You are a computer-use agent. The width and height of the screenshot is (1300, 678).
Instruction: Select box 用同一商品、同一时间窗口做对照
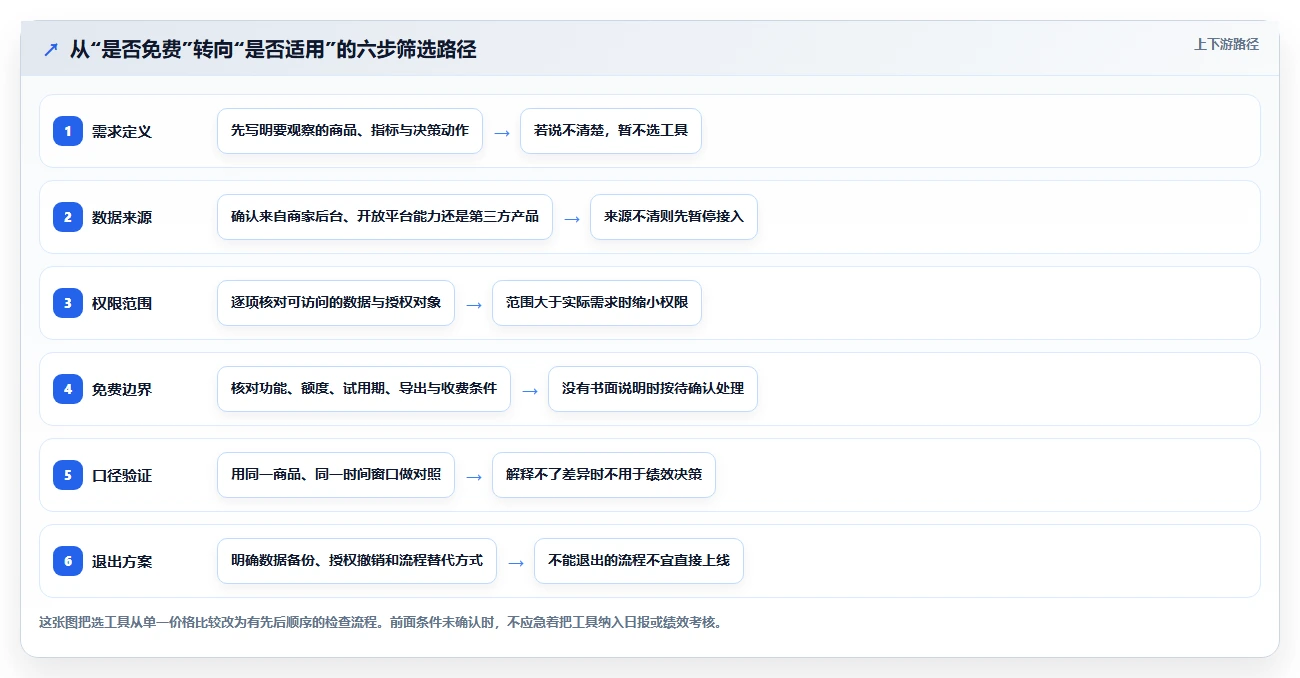336,475
